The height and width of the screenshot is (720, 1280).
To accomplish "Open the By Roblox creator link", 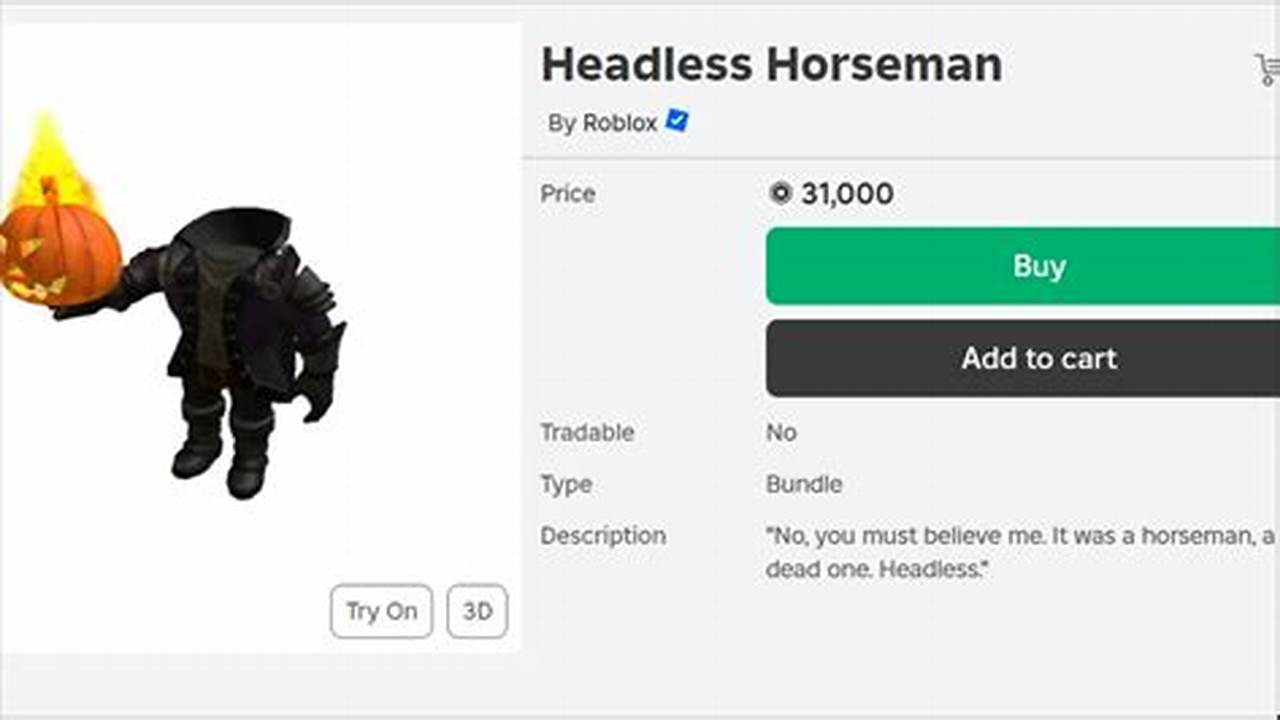I will 598,124.
